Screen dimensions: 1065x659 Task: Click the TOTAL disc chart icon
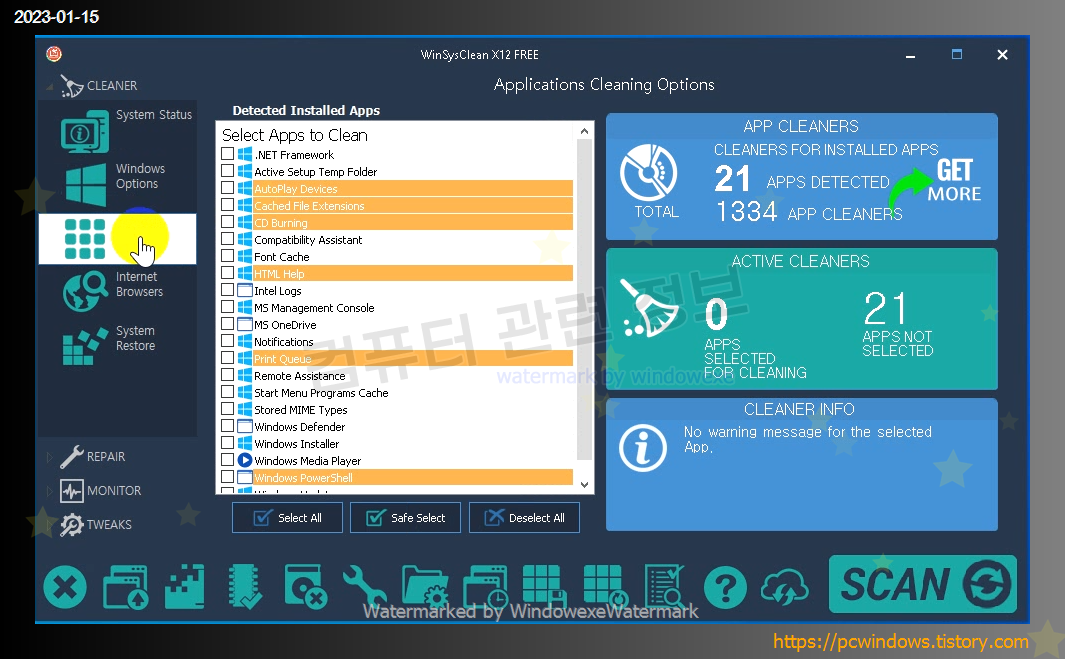[649, 173]
